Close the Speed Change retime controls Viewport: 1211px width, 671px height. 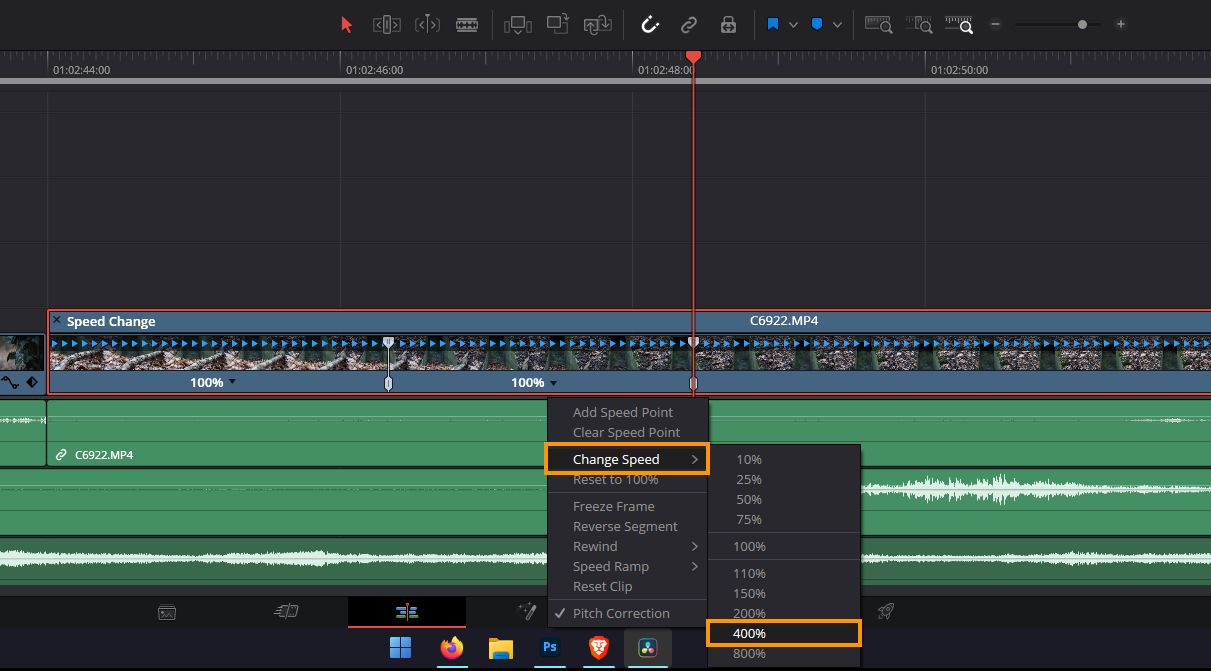(x=56, y=320)
